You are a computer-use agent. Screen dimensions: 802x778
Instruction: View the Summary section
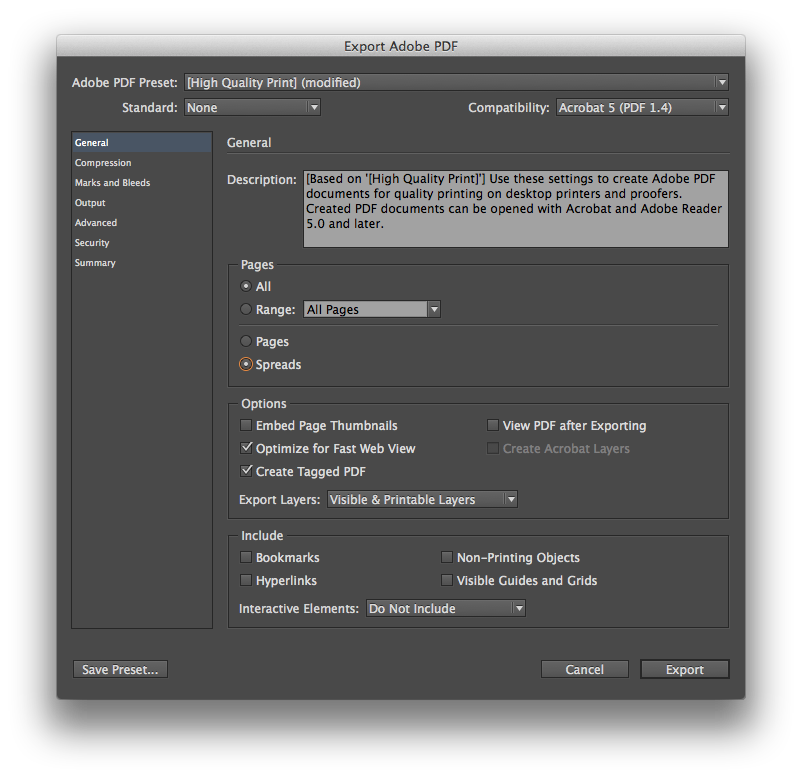click(142, 262)
